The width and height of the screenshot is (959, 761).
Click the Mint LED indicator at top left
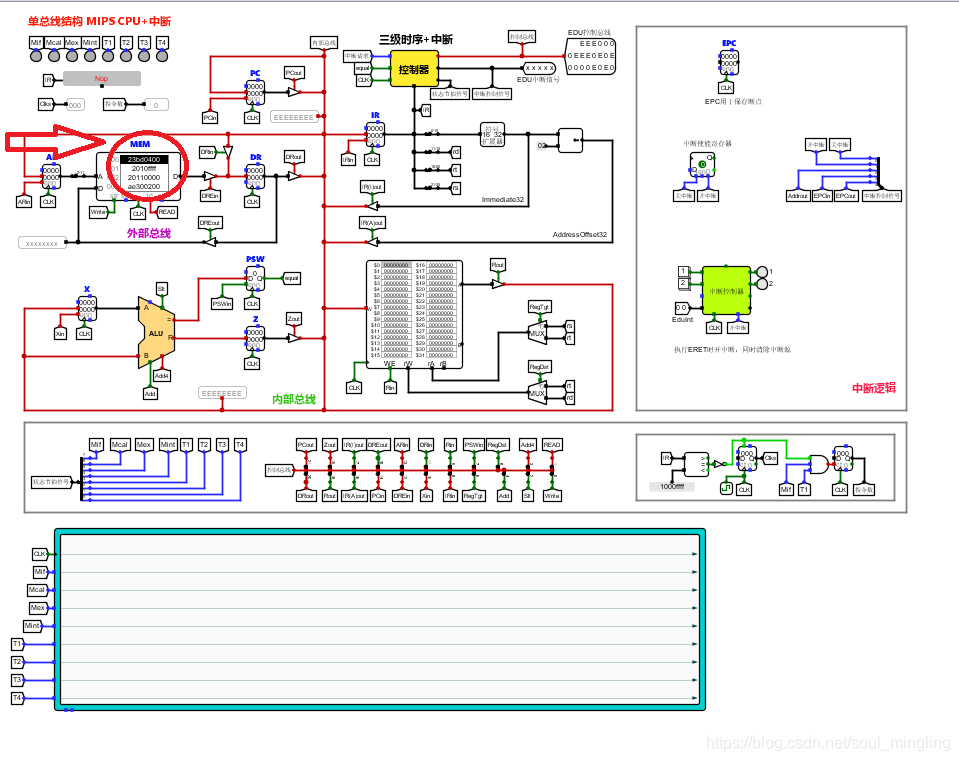coord(90,56)
